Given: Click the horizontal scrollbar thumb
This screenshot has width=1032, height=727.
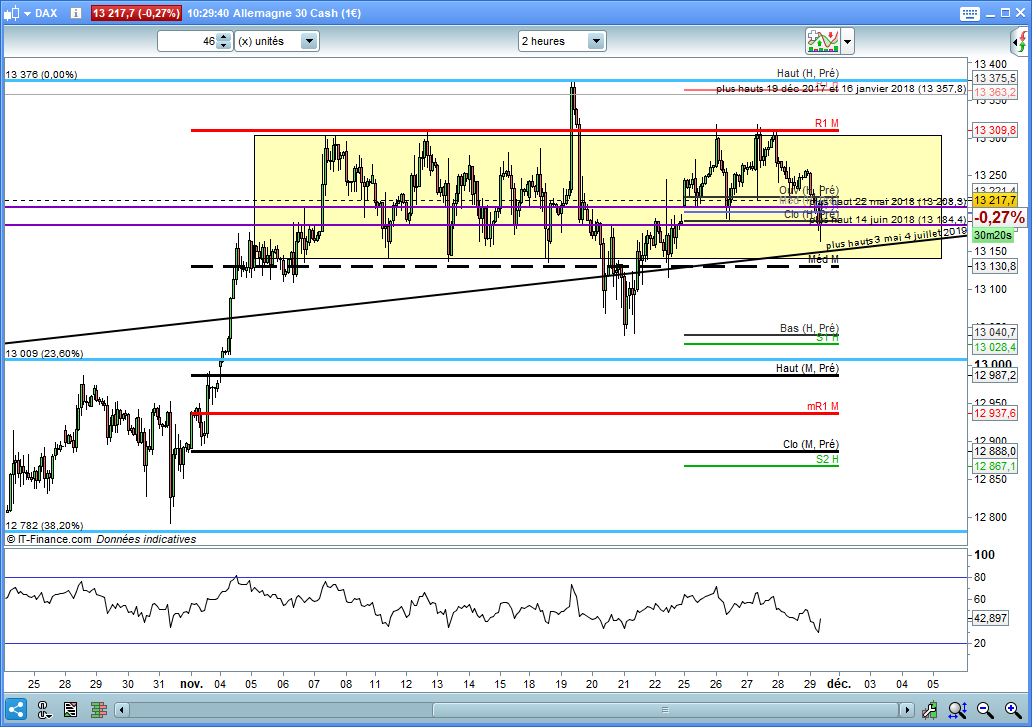Looking at the screenshot, I should [665, 710].
